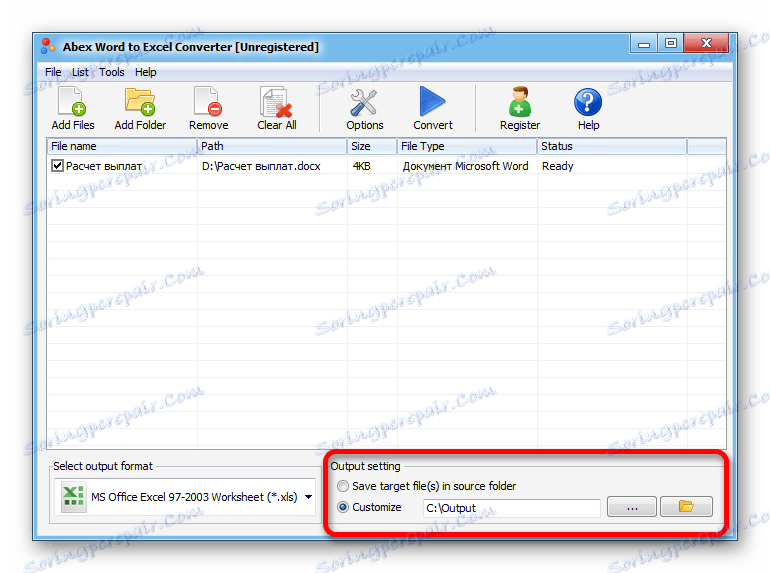
Task: Click the Add Folder toolbar icon
Action: [140, 102]
